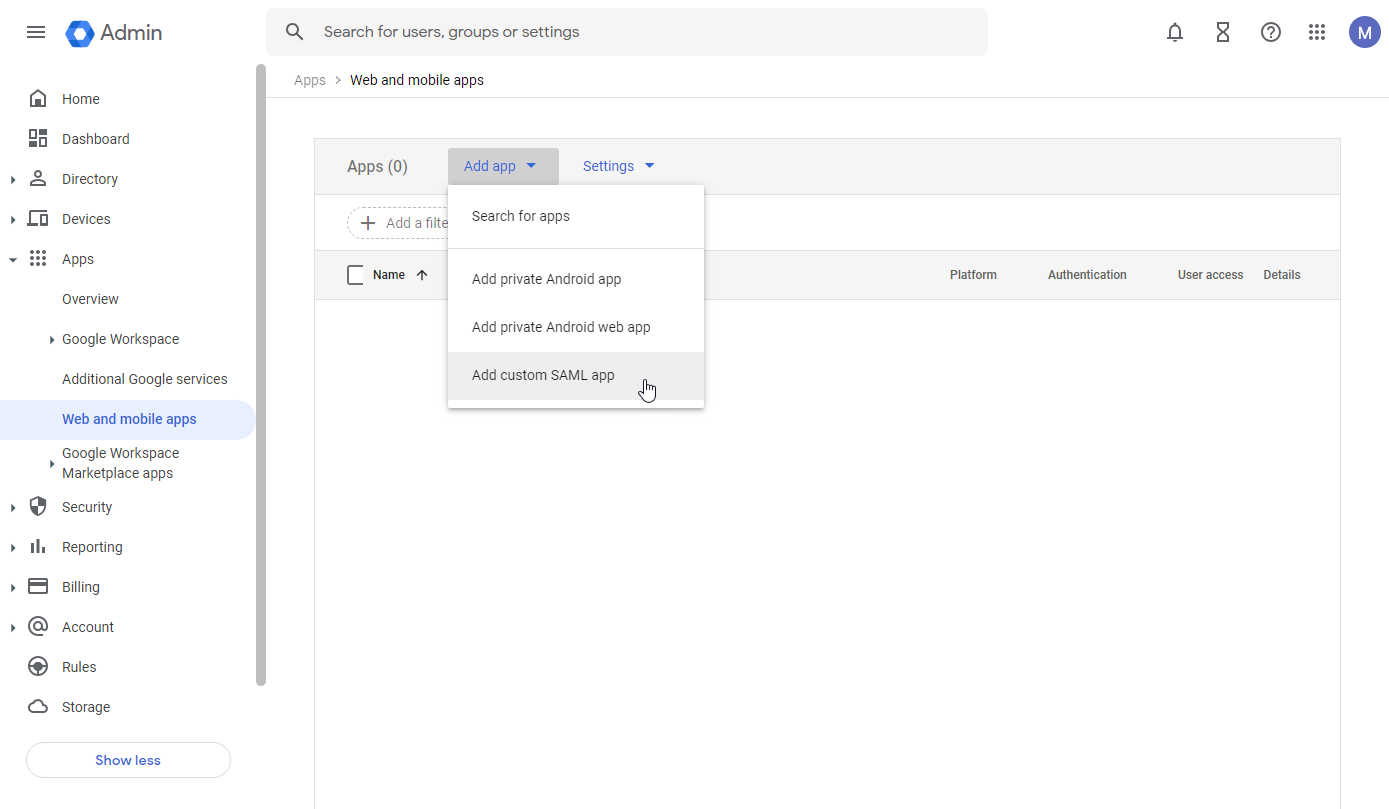
Task: Expand the Billing section arrow
Action: [13, 588]
